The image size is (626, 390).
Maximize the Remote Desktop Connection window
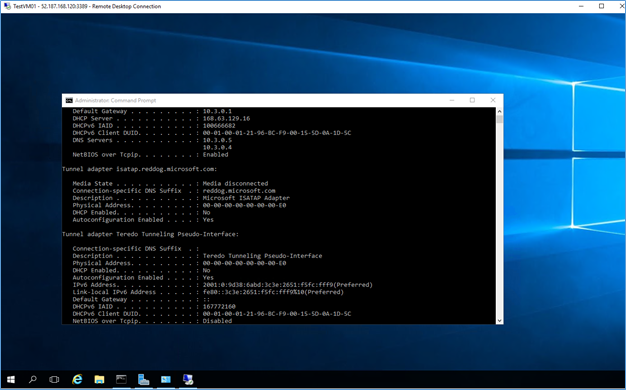point(601,6)
